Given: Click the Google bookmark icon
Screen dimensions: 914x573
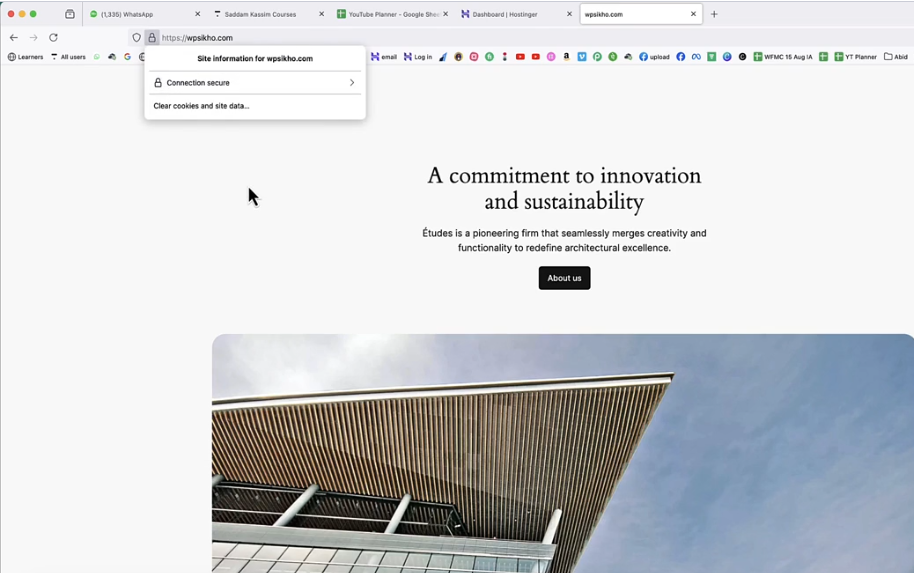Looking at the screenshot, I should [127, 57].
